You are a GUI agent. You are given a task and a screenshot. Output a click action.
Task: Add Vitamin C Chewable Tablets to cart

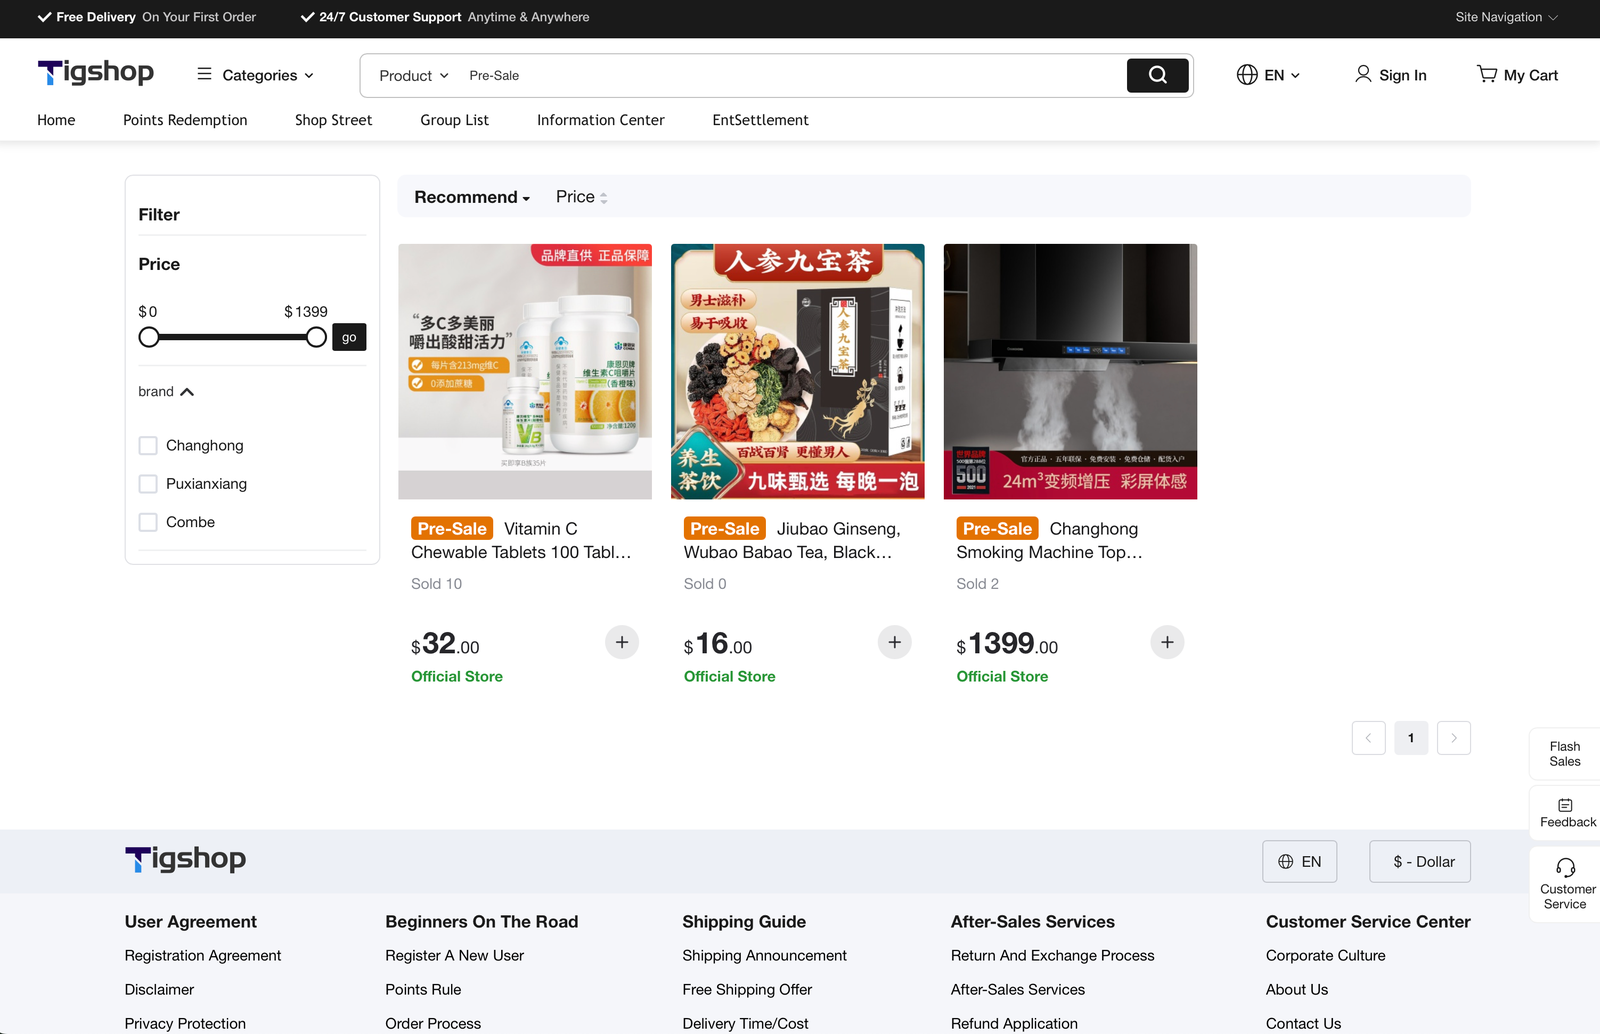pyautogui.click(x=621, y=642)
